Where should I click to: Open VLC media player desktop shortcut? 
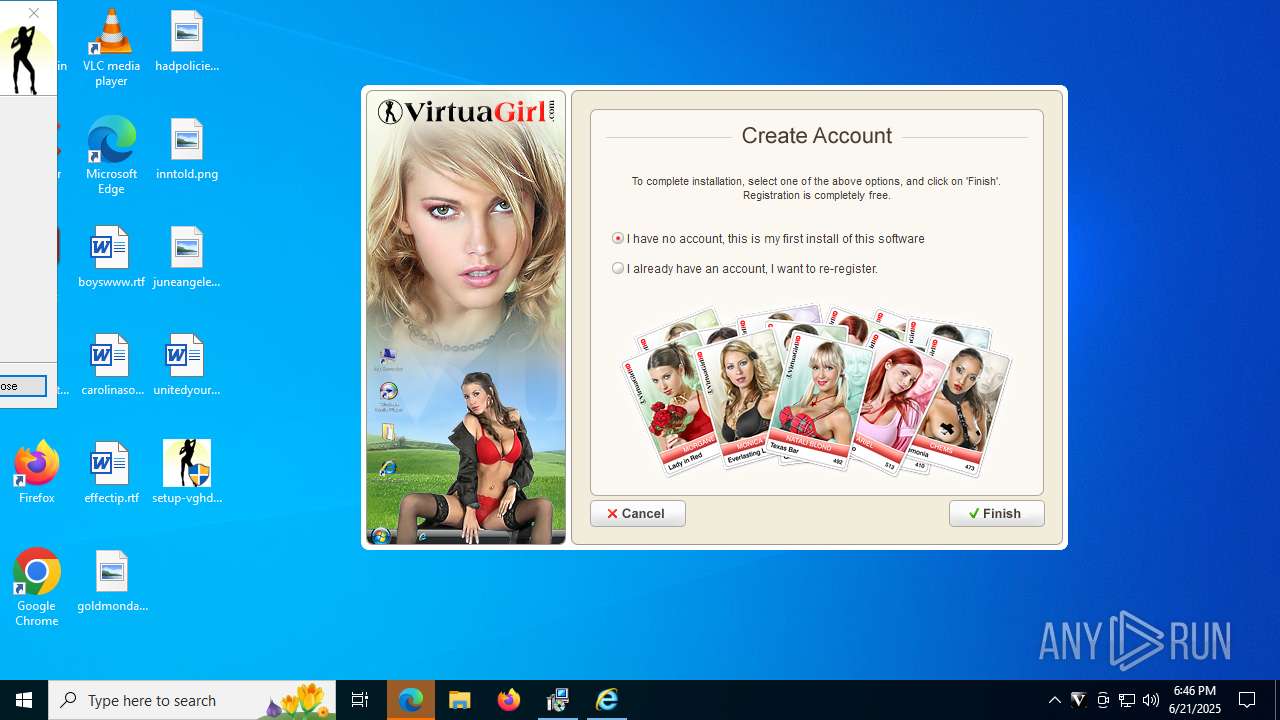[x=111, y=47]
